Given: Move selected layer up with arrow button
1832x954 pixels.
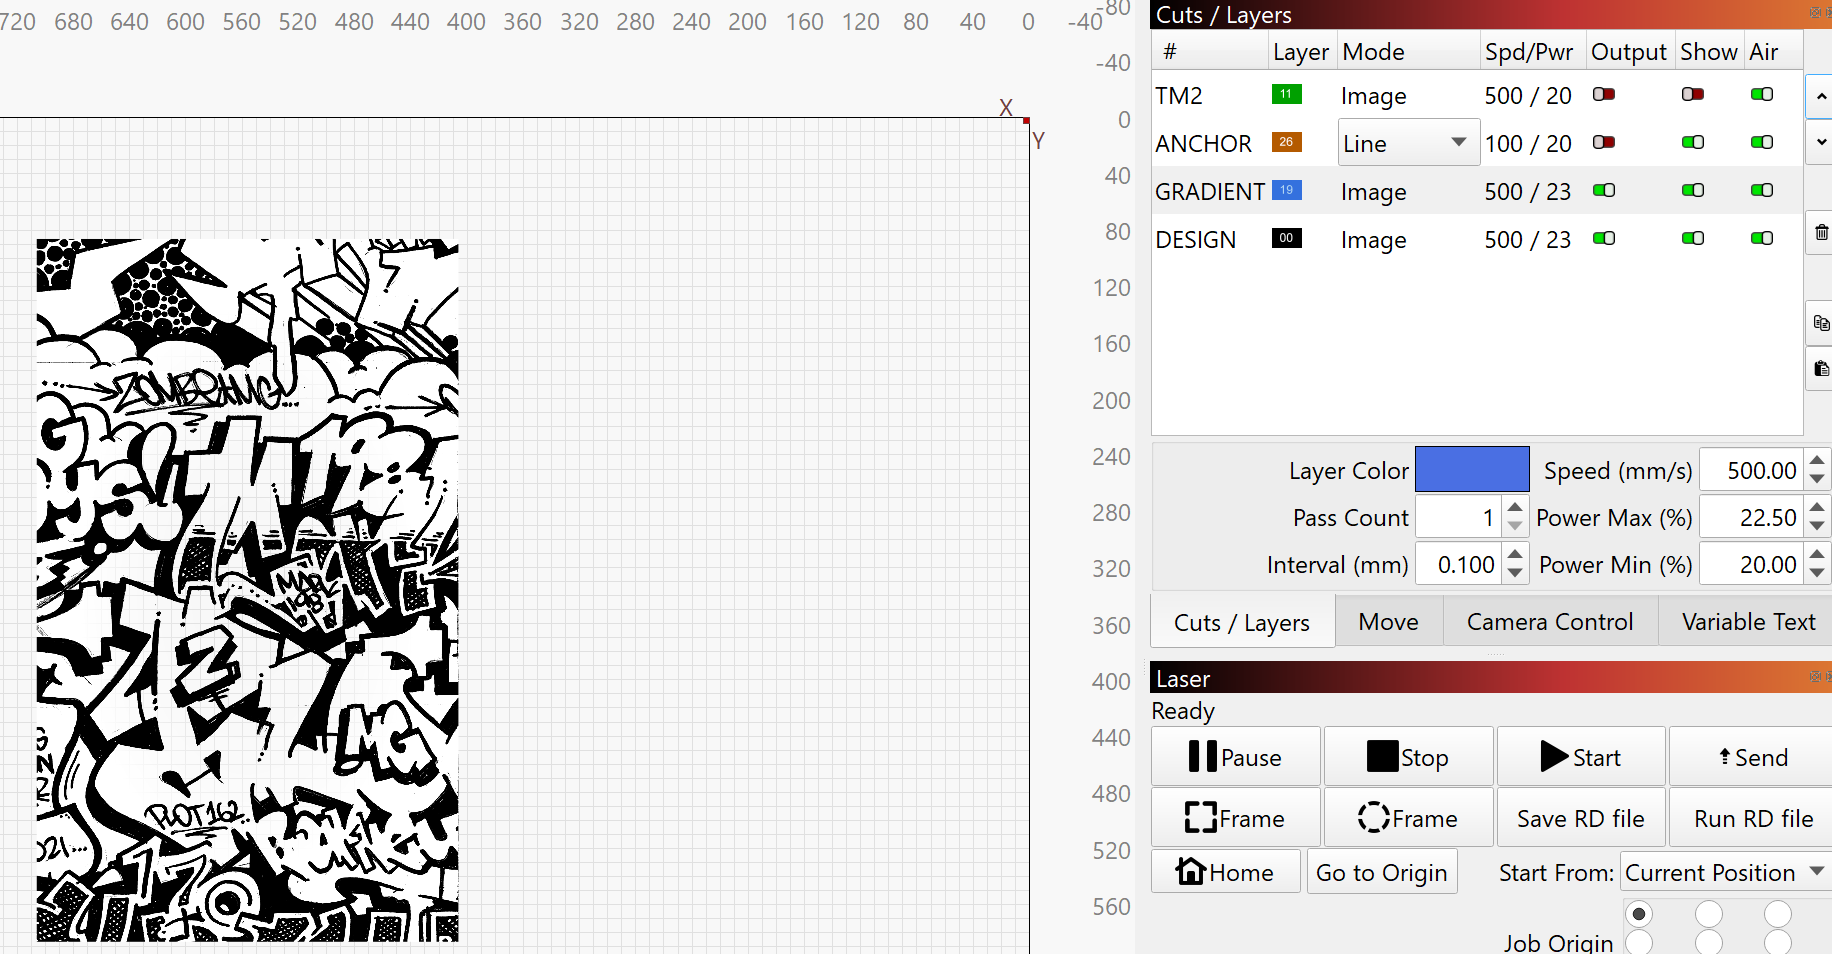Looking at the screenshot, I should click(x=1820, y=96).
